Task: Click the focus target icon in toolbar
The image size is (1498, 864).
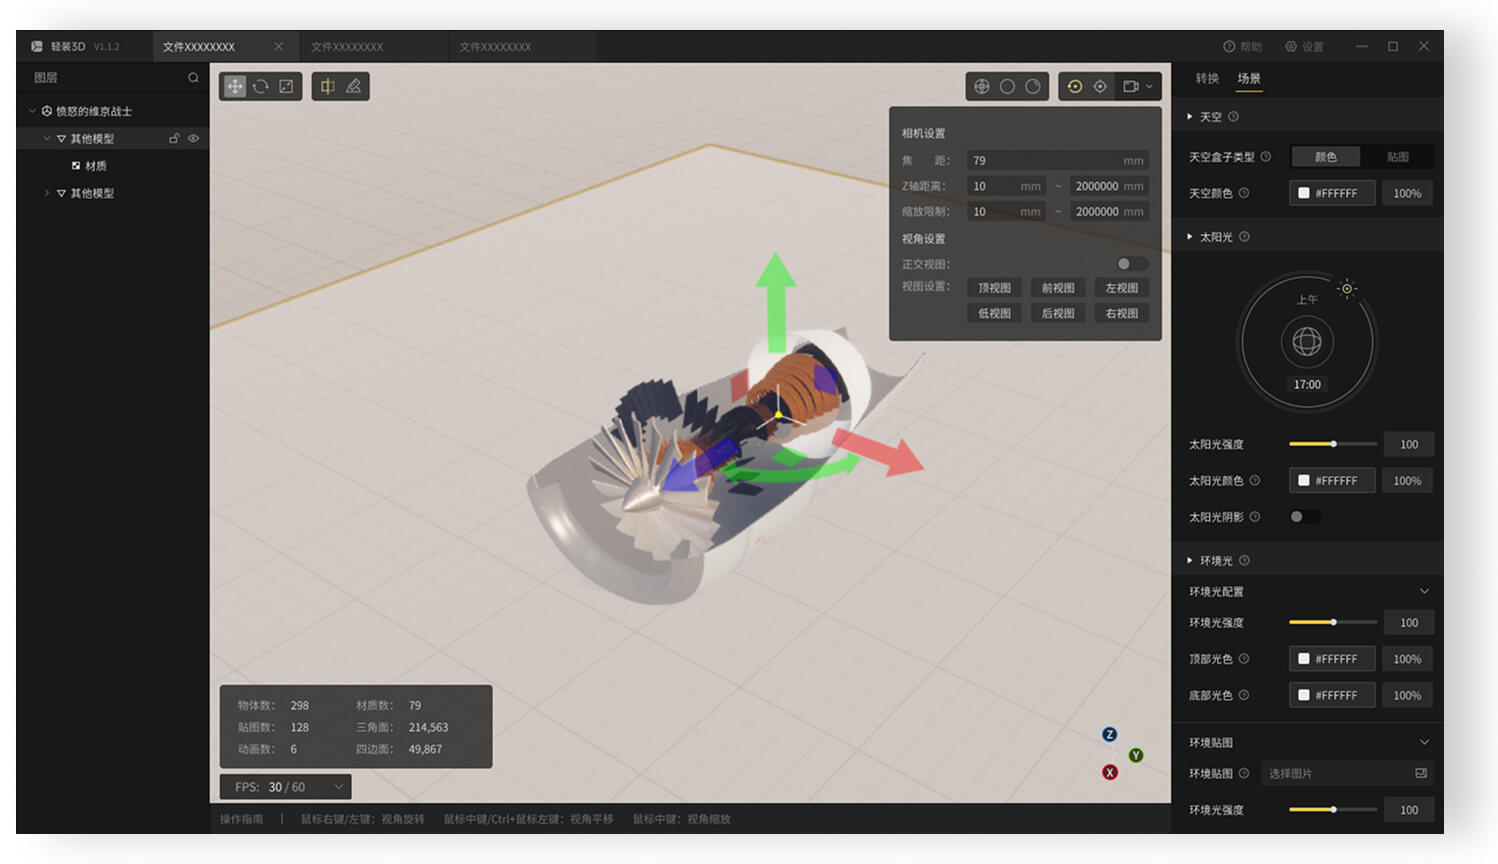Action: click(x=1100, y=87)
